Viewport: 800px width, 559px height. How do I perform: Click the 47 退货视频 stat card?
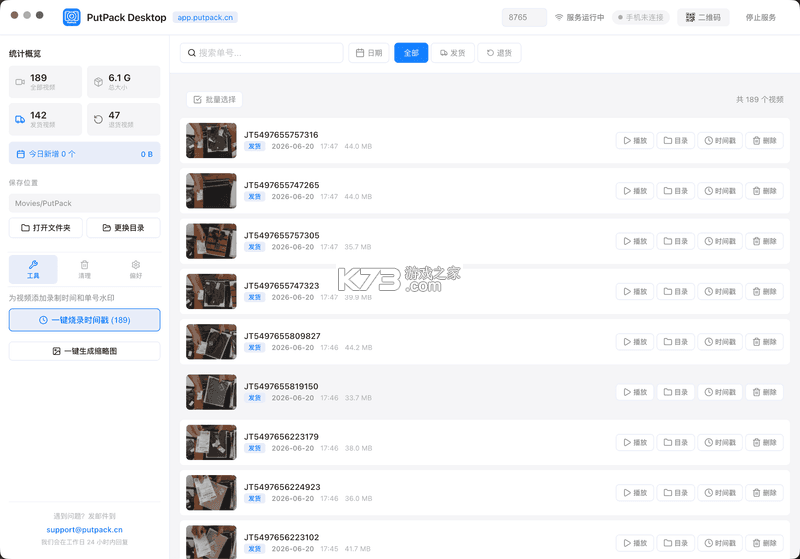(x=123, y=119)
